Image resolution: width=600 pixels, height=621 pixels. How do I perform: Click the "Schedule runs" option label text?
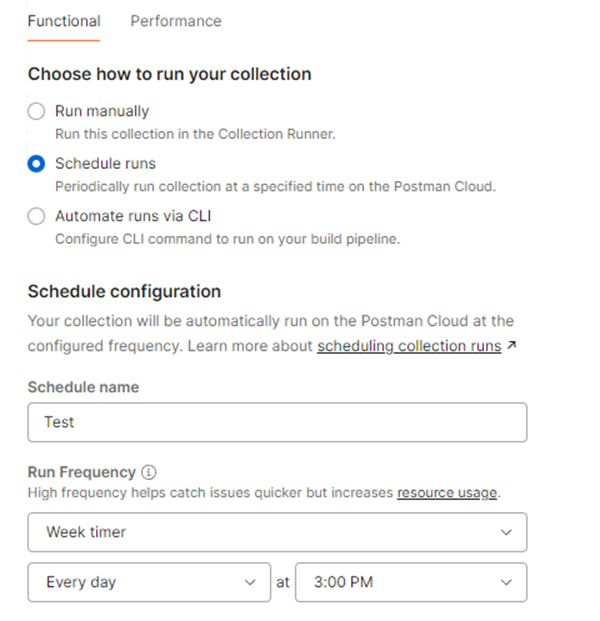(x=105, y=163)
